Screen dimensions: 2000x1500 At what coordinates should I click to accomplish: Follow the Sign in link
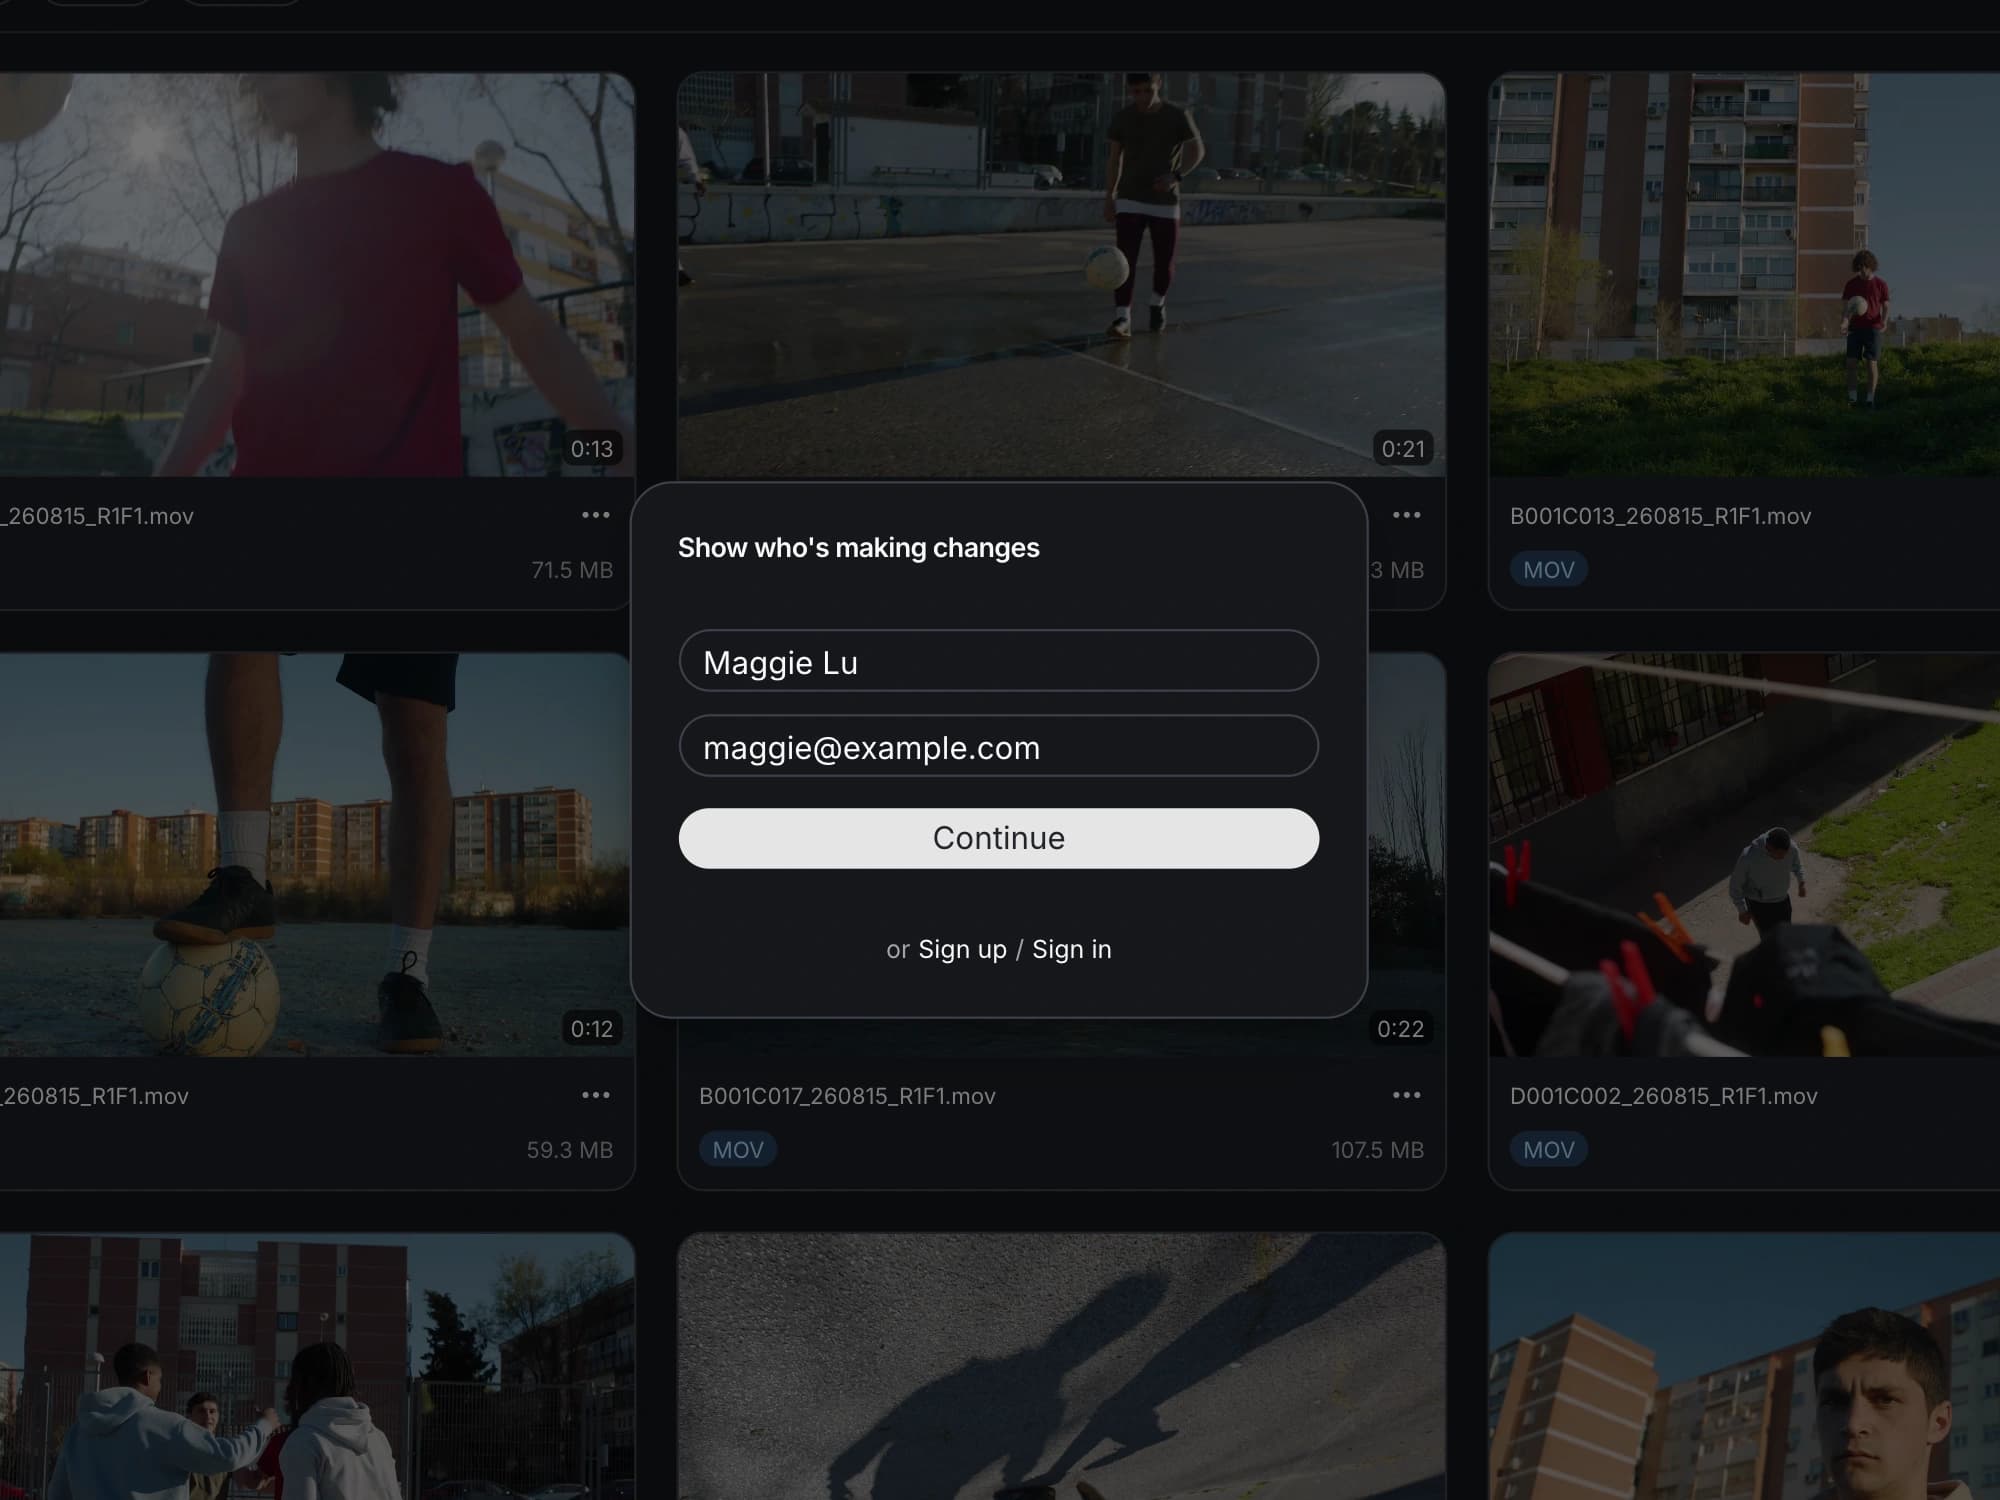pyautogui.click(x=1071, y=949)
